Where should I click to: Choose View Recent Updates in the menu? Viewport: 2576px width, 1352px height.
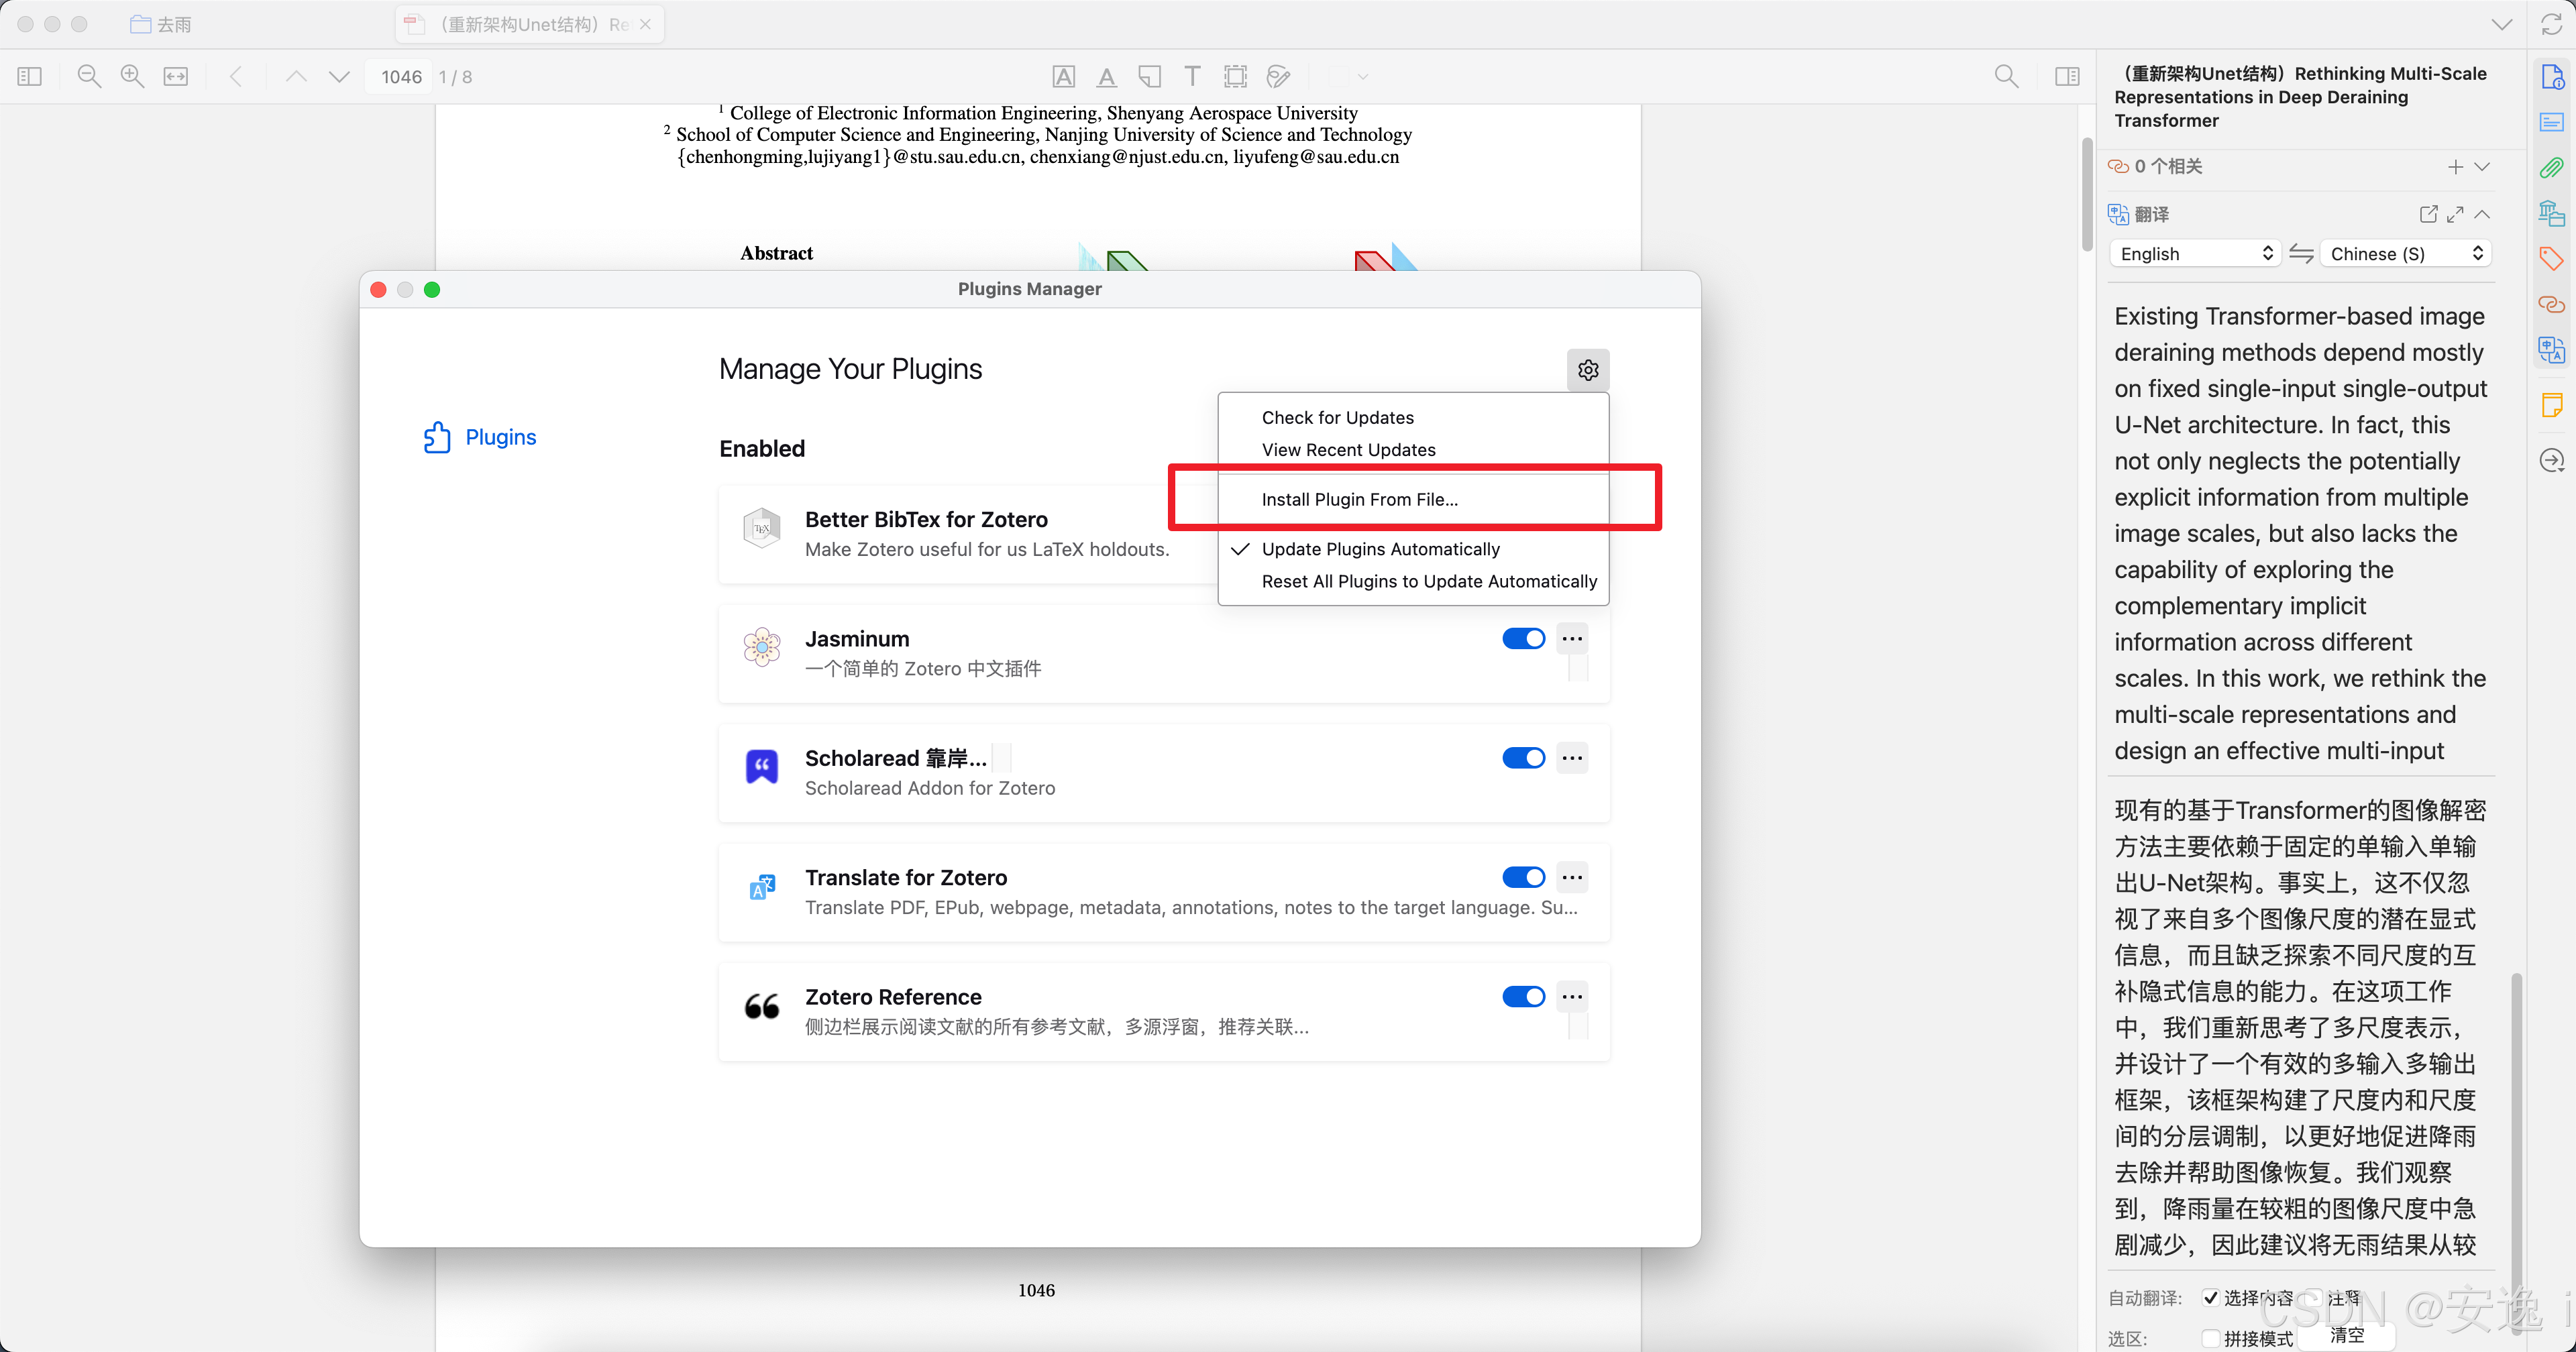tap(1413, 450)
